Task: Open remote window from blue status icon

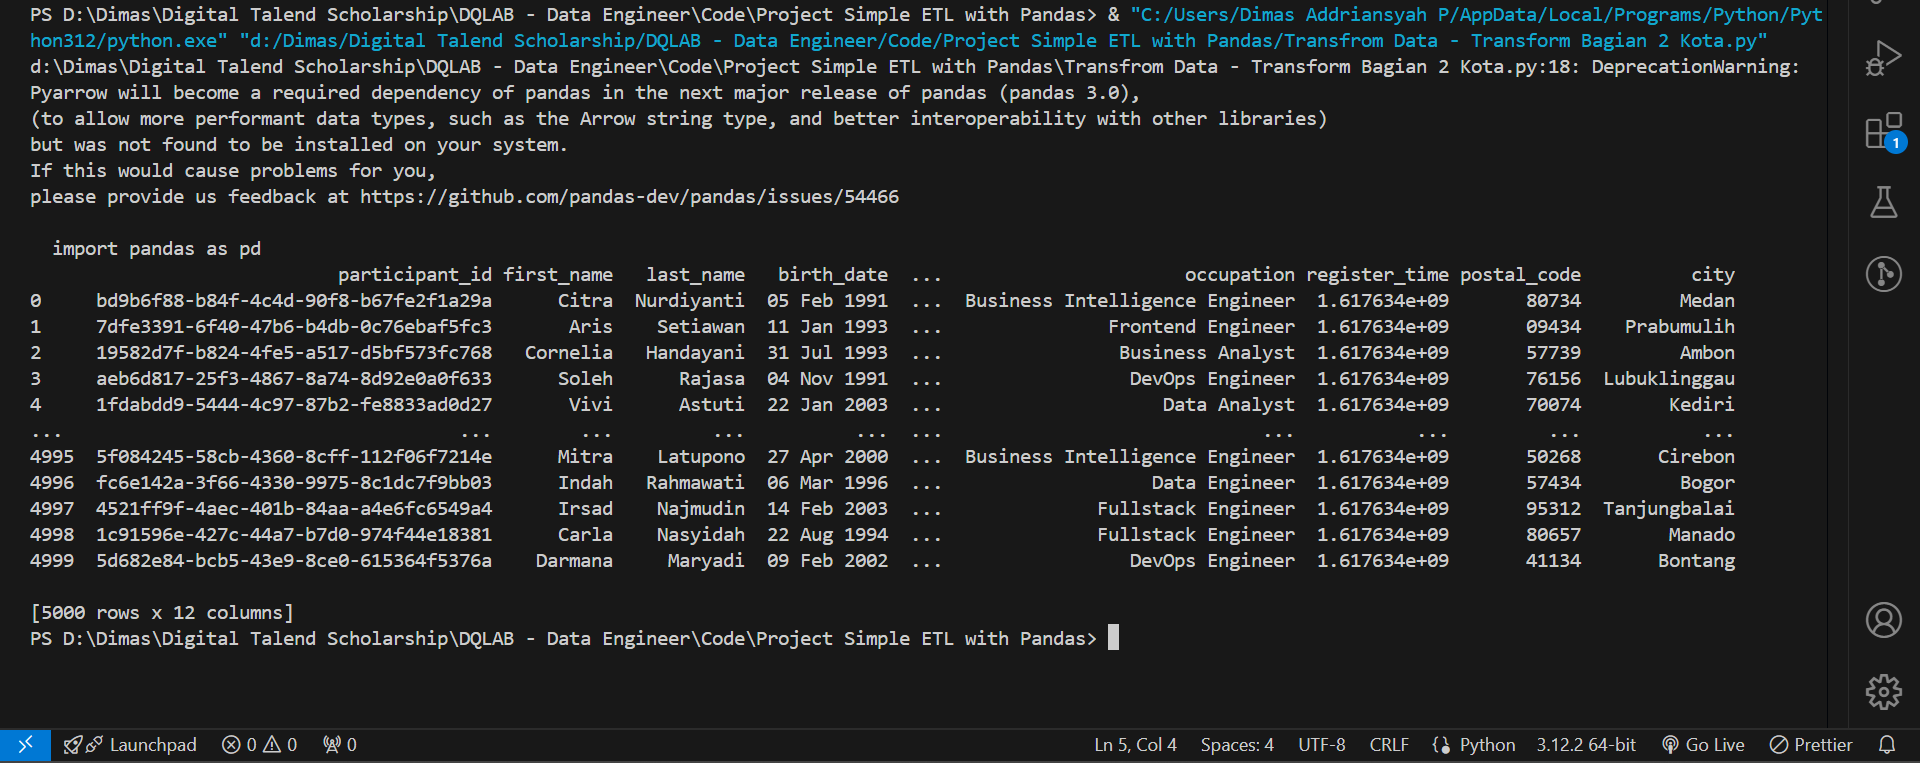Action: tap(25, 745)
